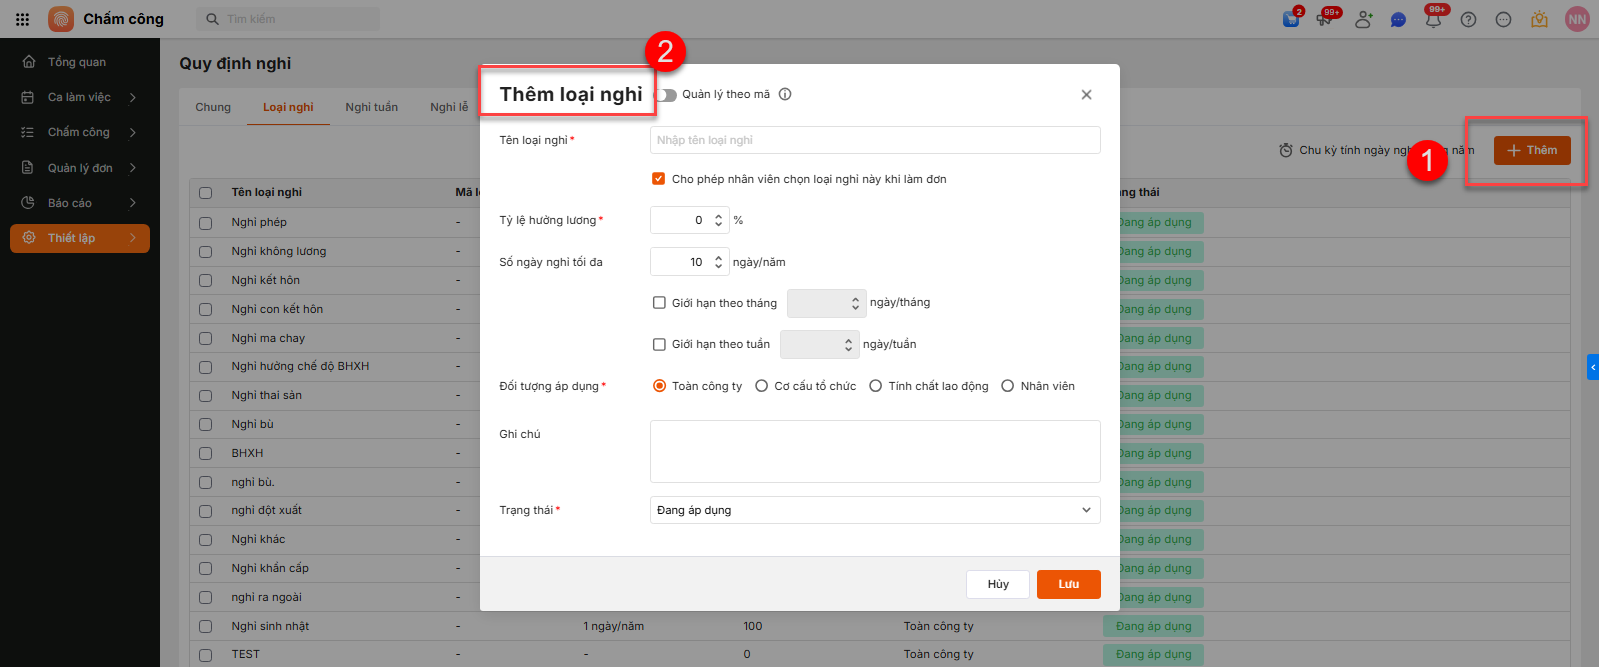
Task: Switch to the Chung tab
Action: (213, 107)
